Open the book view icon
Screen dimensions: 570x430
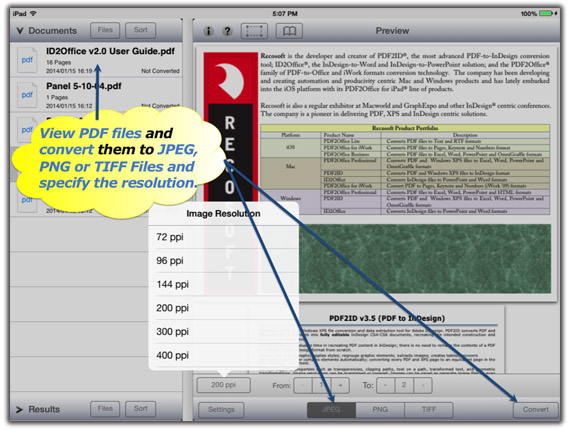pyautogui.click(x=289, y=31)
